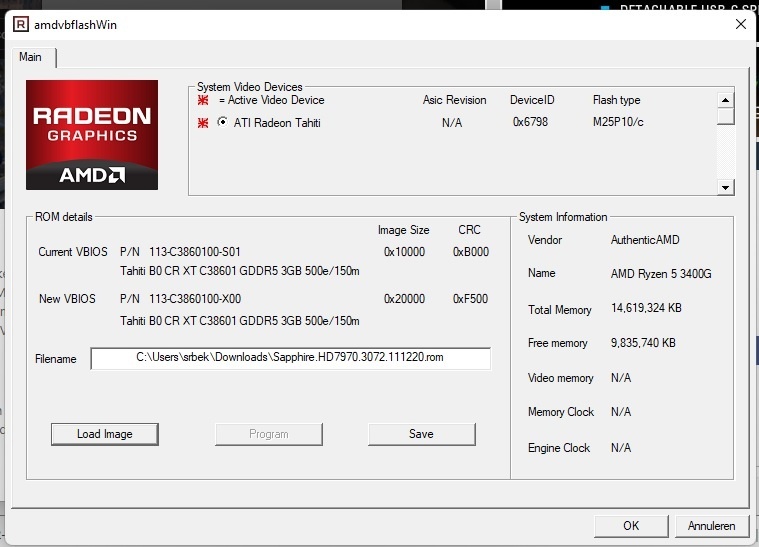Image resolution: width=759 pixels, height=547 pixels.
Task: Select the ATI Radeon Tahiti radio button
Action: (222, 122)
